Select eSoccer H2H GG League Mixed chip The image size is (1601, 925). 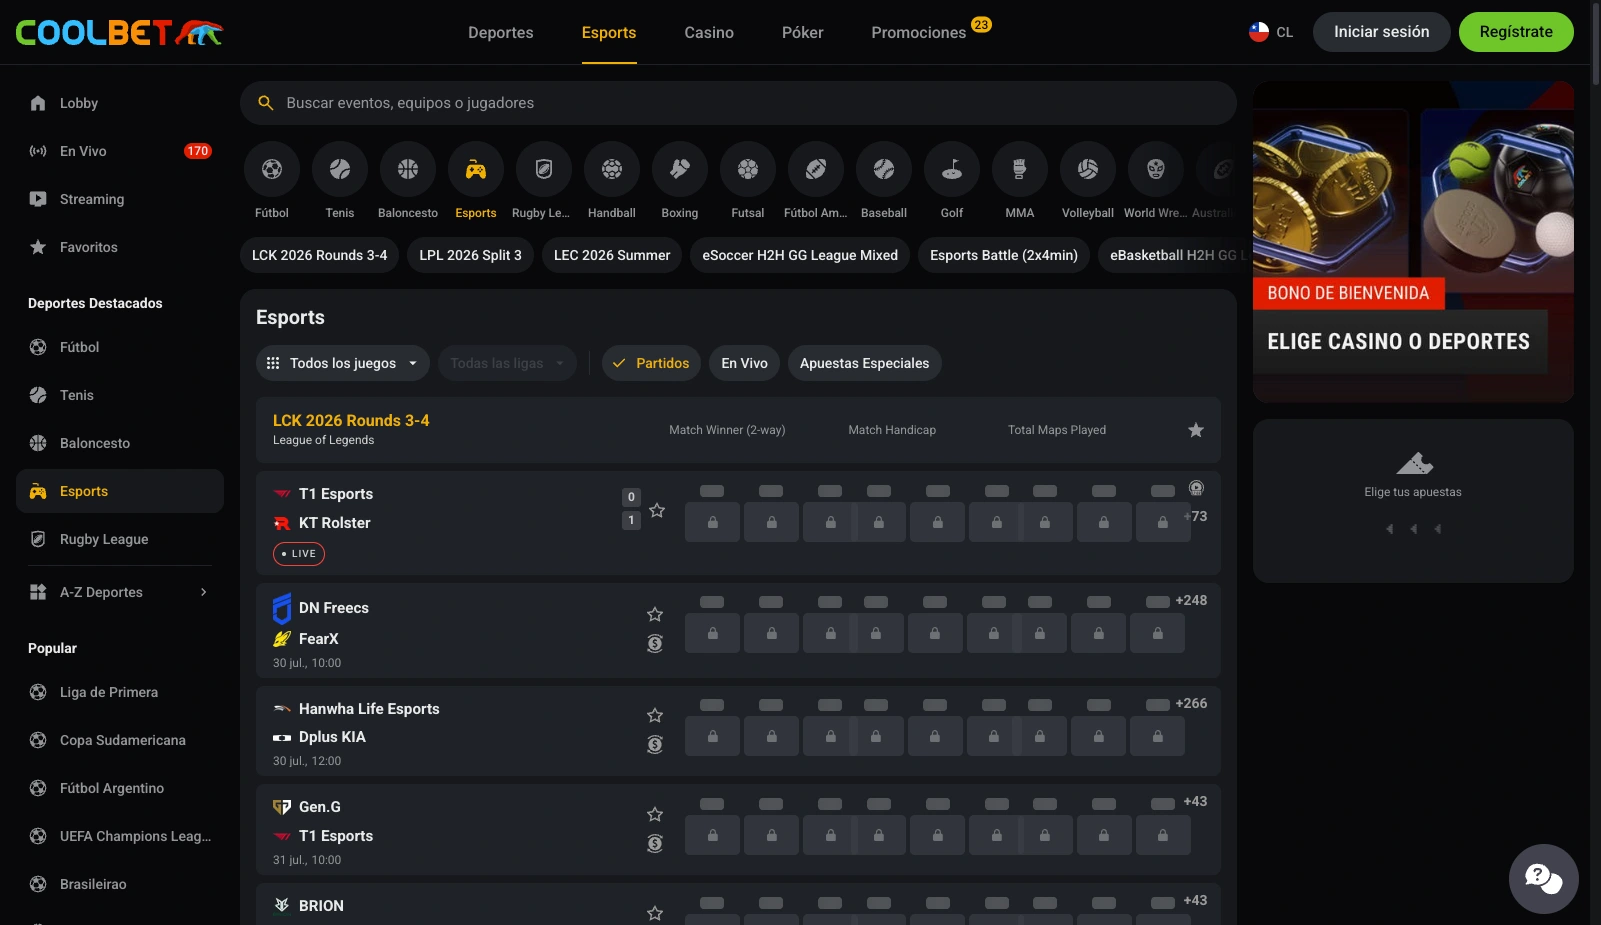point(800,255)
